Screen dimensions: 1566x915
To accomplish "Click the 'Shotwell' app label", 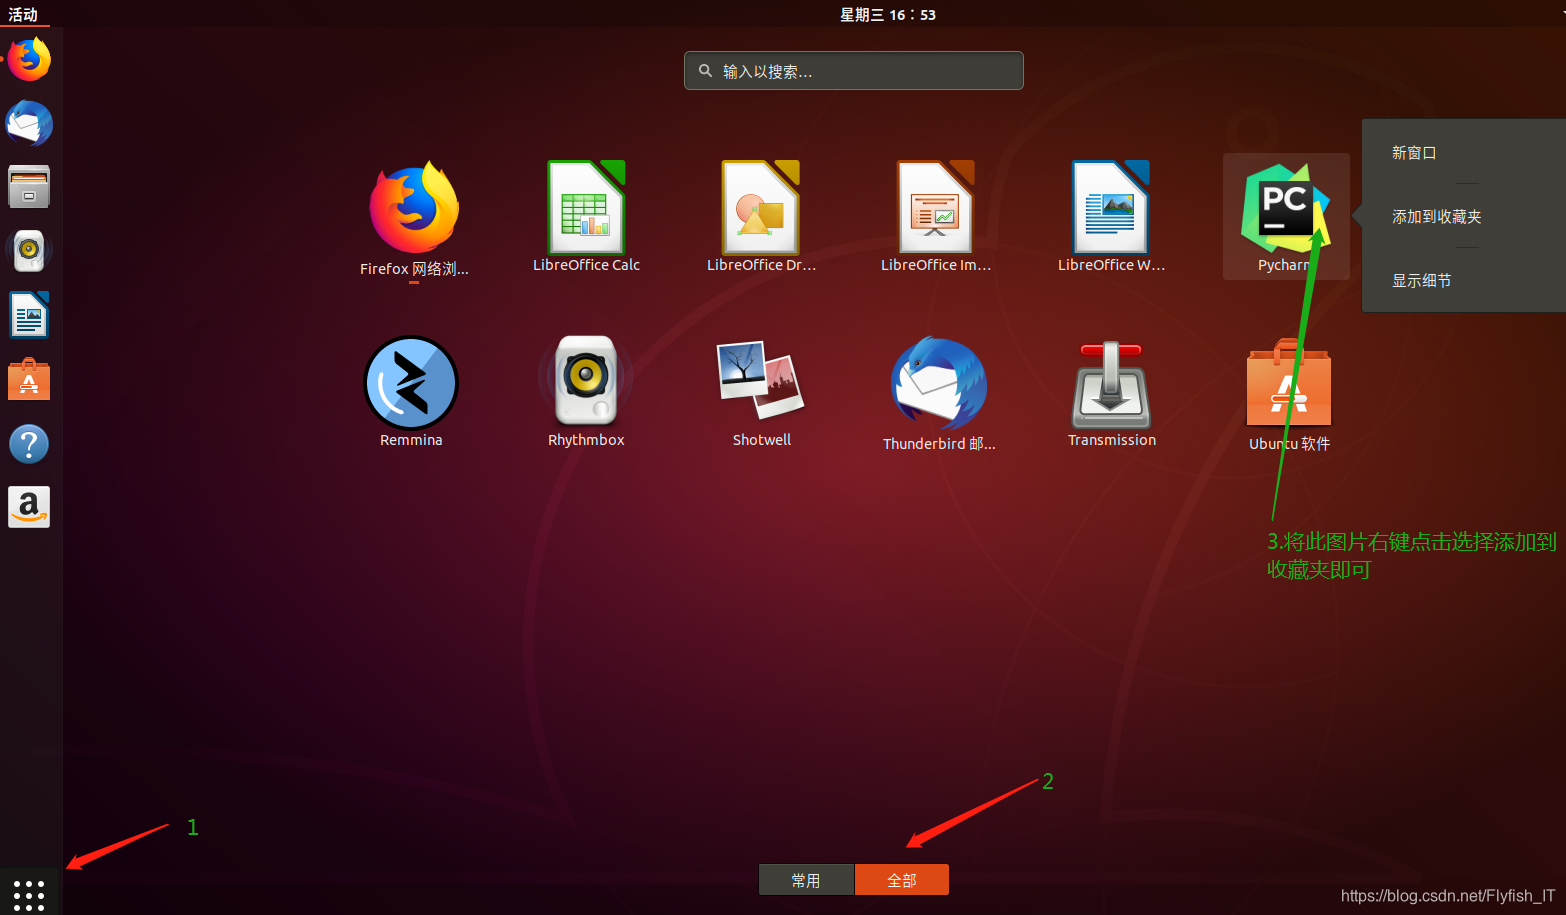I will pos(762,440).
